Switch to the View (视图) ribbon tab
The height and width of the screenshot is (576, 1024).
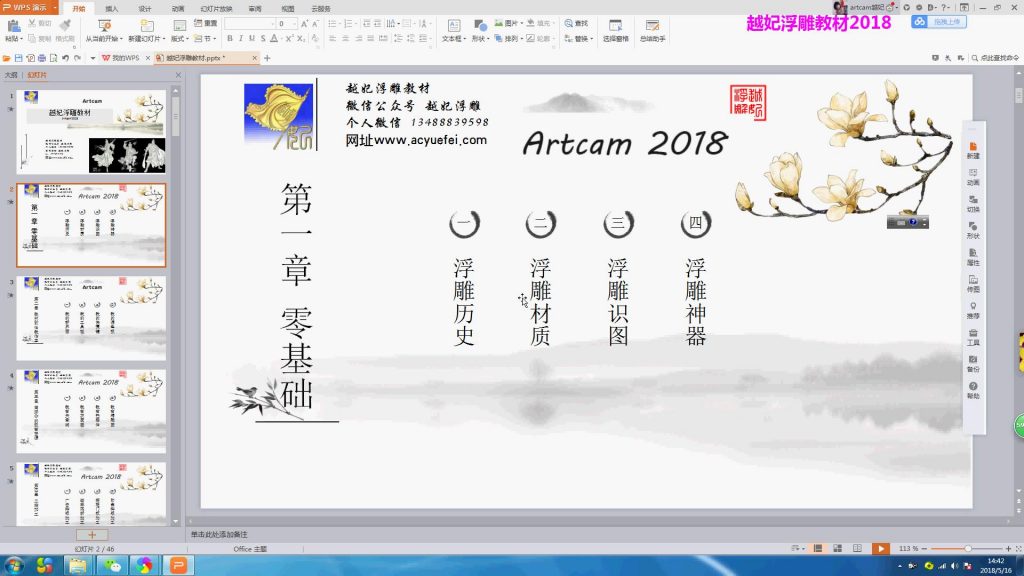287,8
